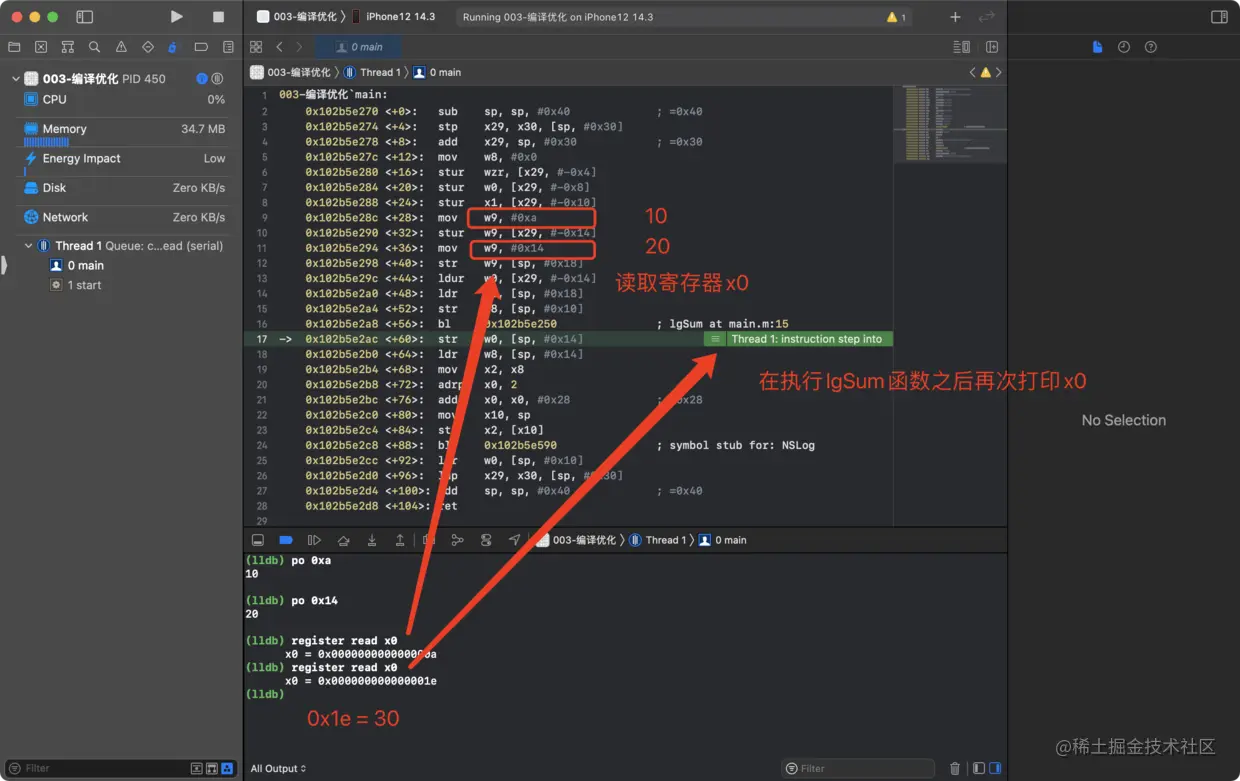Click '0 main' in editor jump bar

coord(438,73)
